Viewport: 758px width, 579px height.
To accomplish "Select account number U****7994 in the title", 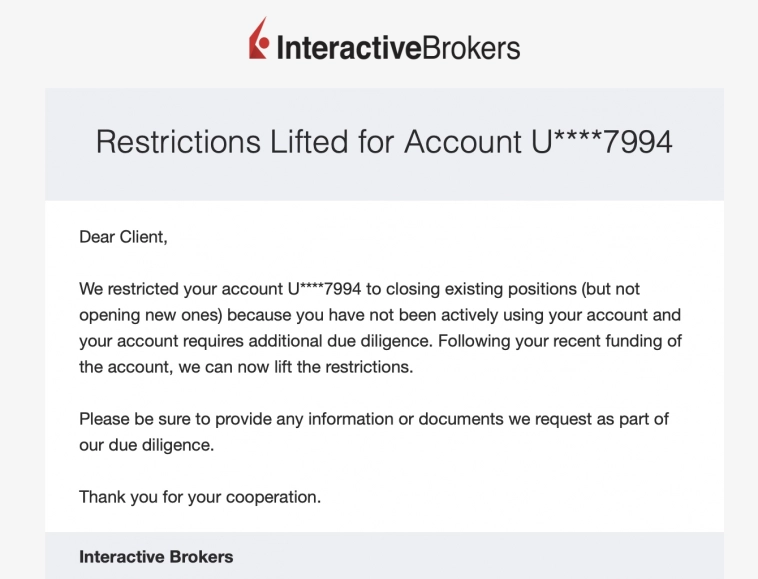I will [601, 142].
